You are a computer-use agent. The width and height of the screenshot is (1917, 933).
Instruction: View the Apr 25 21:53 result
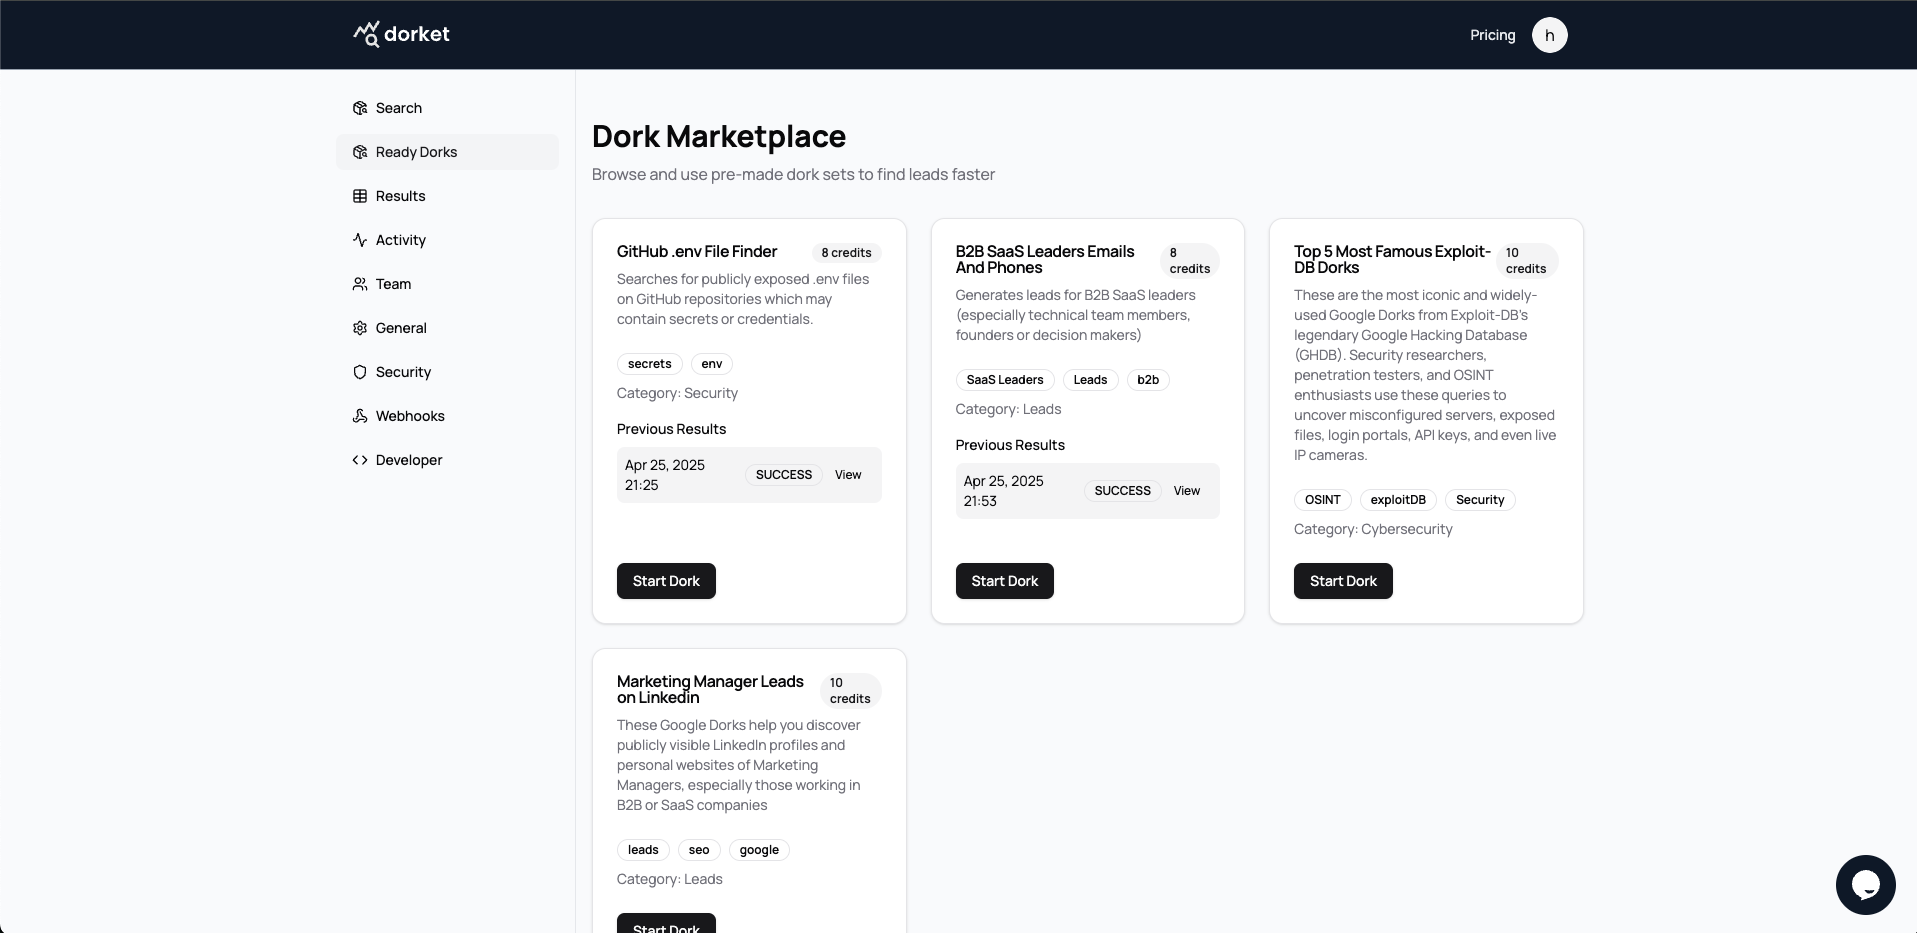click(x=1186, y=491)
